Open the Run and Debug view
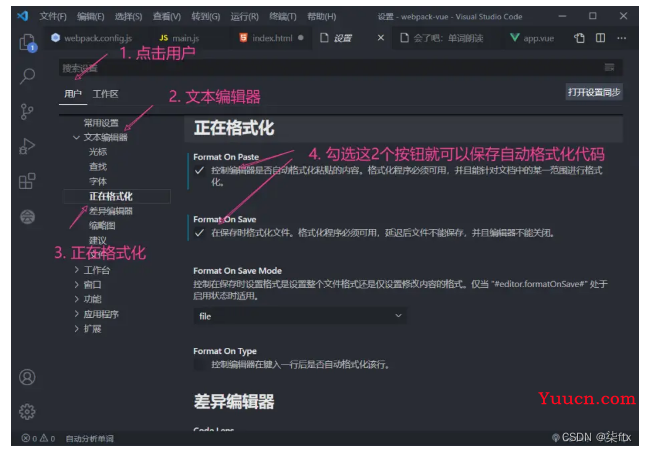The image size is (648, 453). tap(27, 146)
